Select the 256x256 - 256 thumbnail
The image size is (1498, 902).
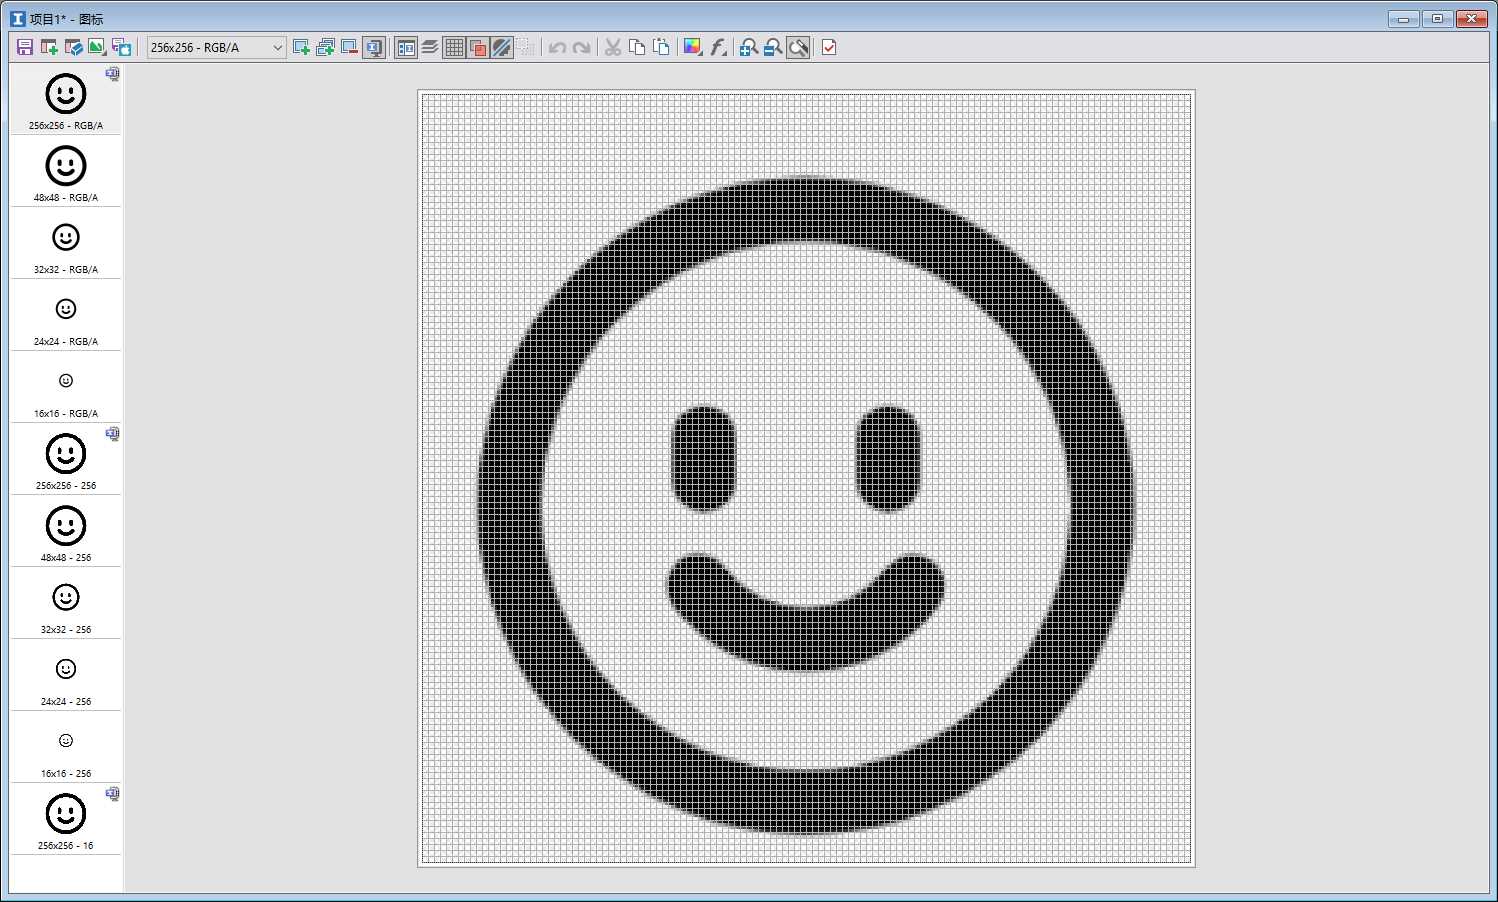click(x=66, y=459)
